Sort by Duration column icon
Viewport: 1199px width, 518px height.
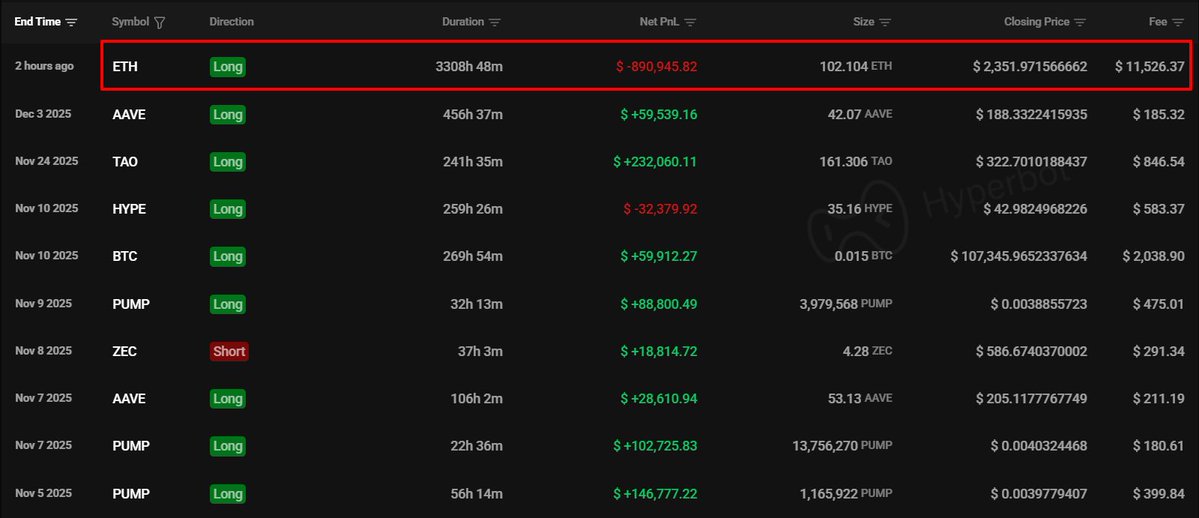[495, 22]
